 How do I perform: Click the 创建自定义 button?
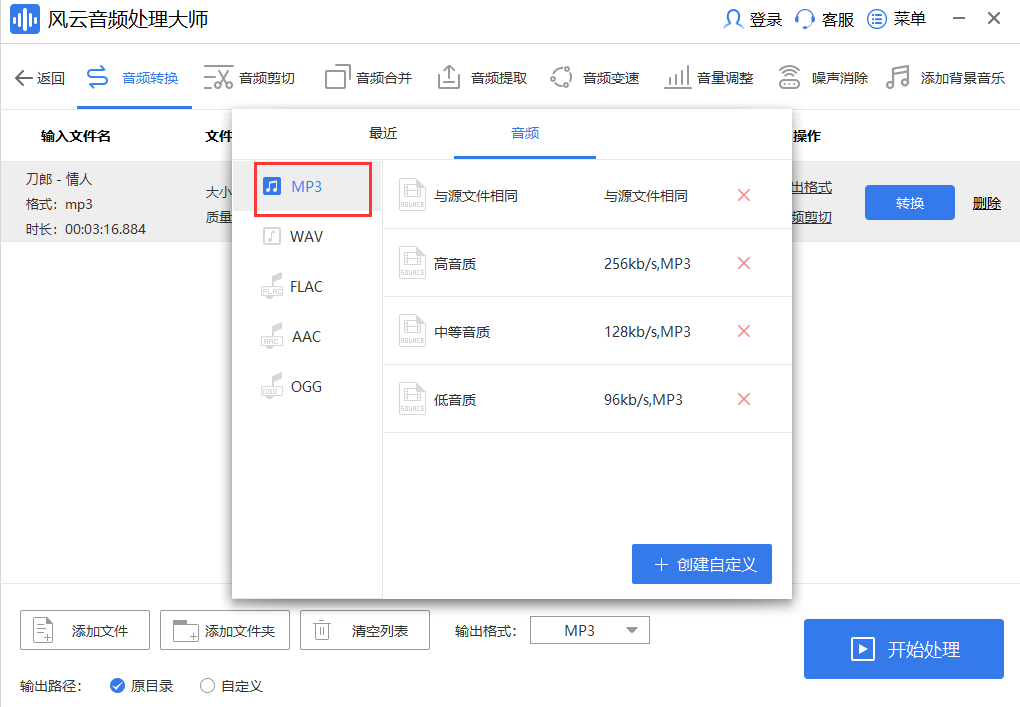[702, 564]
